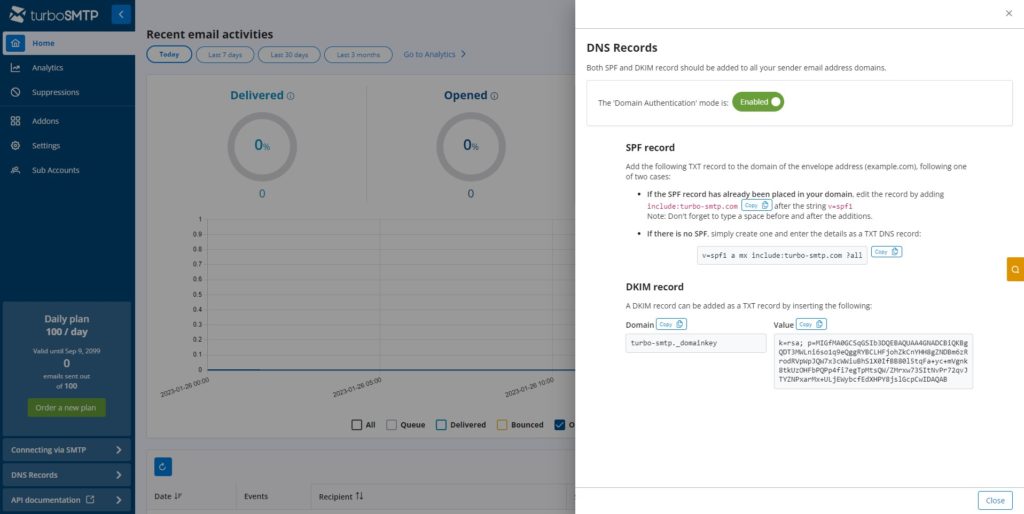Click the Opened 0% gauge
Image resolution: width=1024 pixels, height=514 pixels.
pyautogui.click(x=471, y=146)
